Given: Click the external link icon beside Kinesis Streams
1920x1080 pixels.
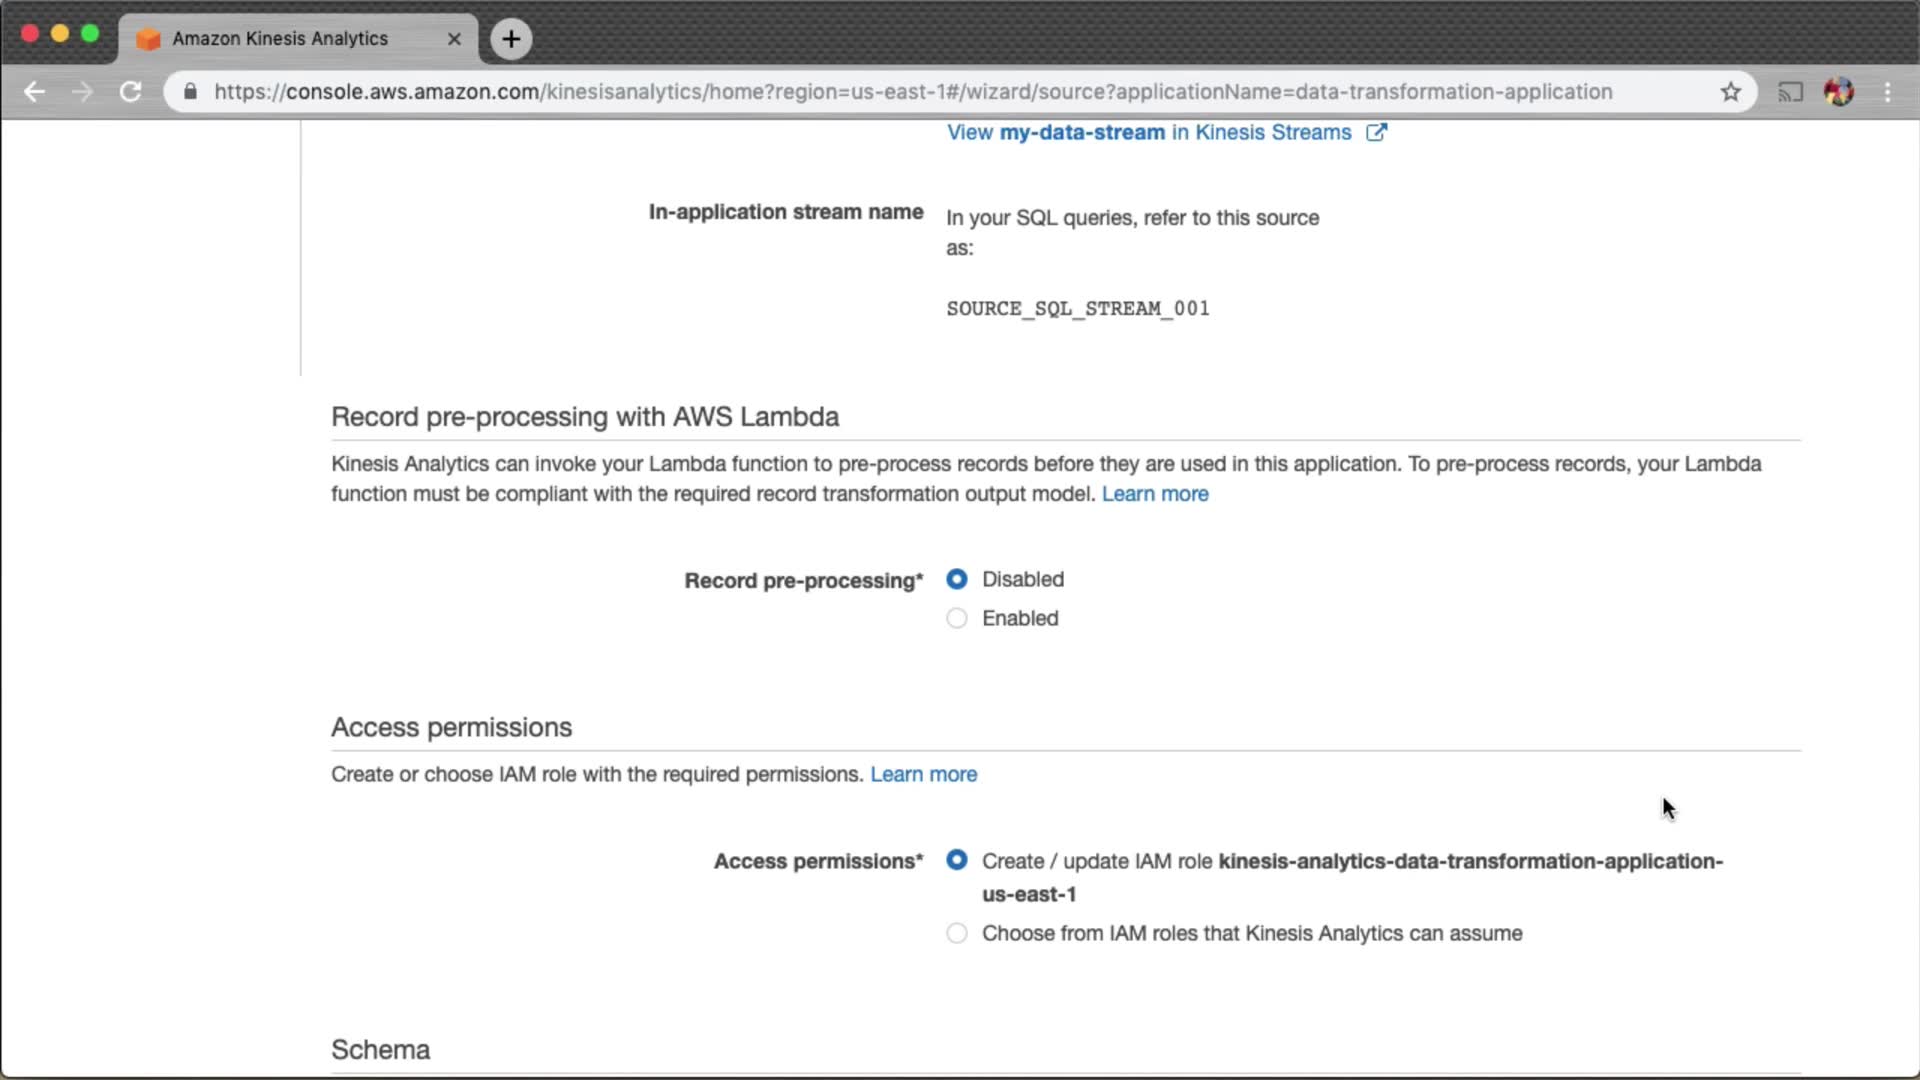Looking at the screenshot, I should tap(1377, 132).
